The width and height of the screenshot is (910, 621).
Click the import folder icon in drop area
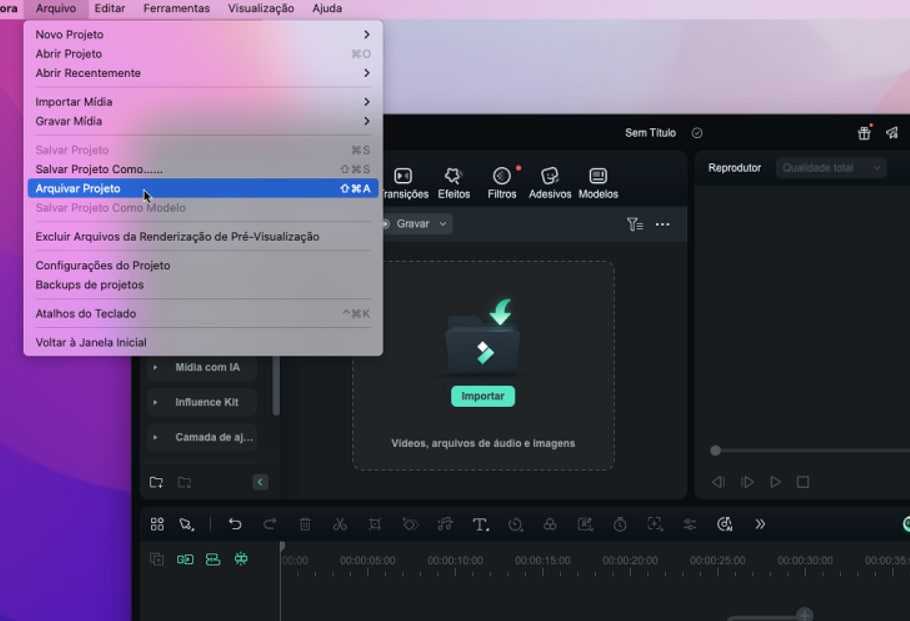click(x=483, y=338)
